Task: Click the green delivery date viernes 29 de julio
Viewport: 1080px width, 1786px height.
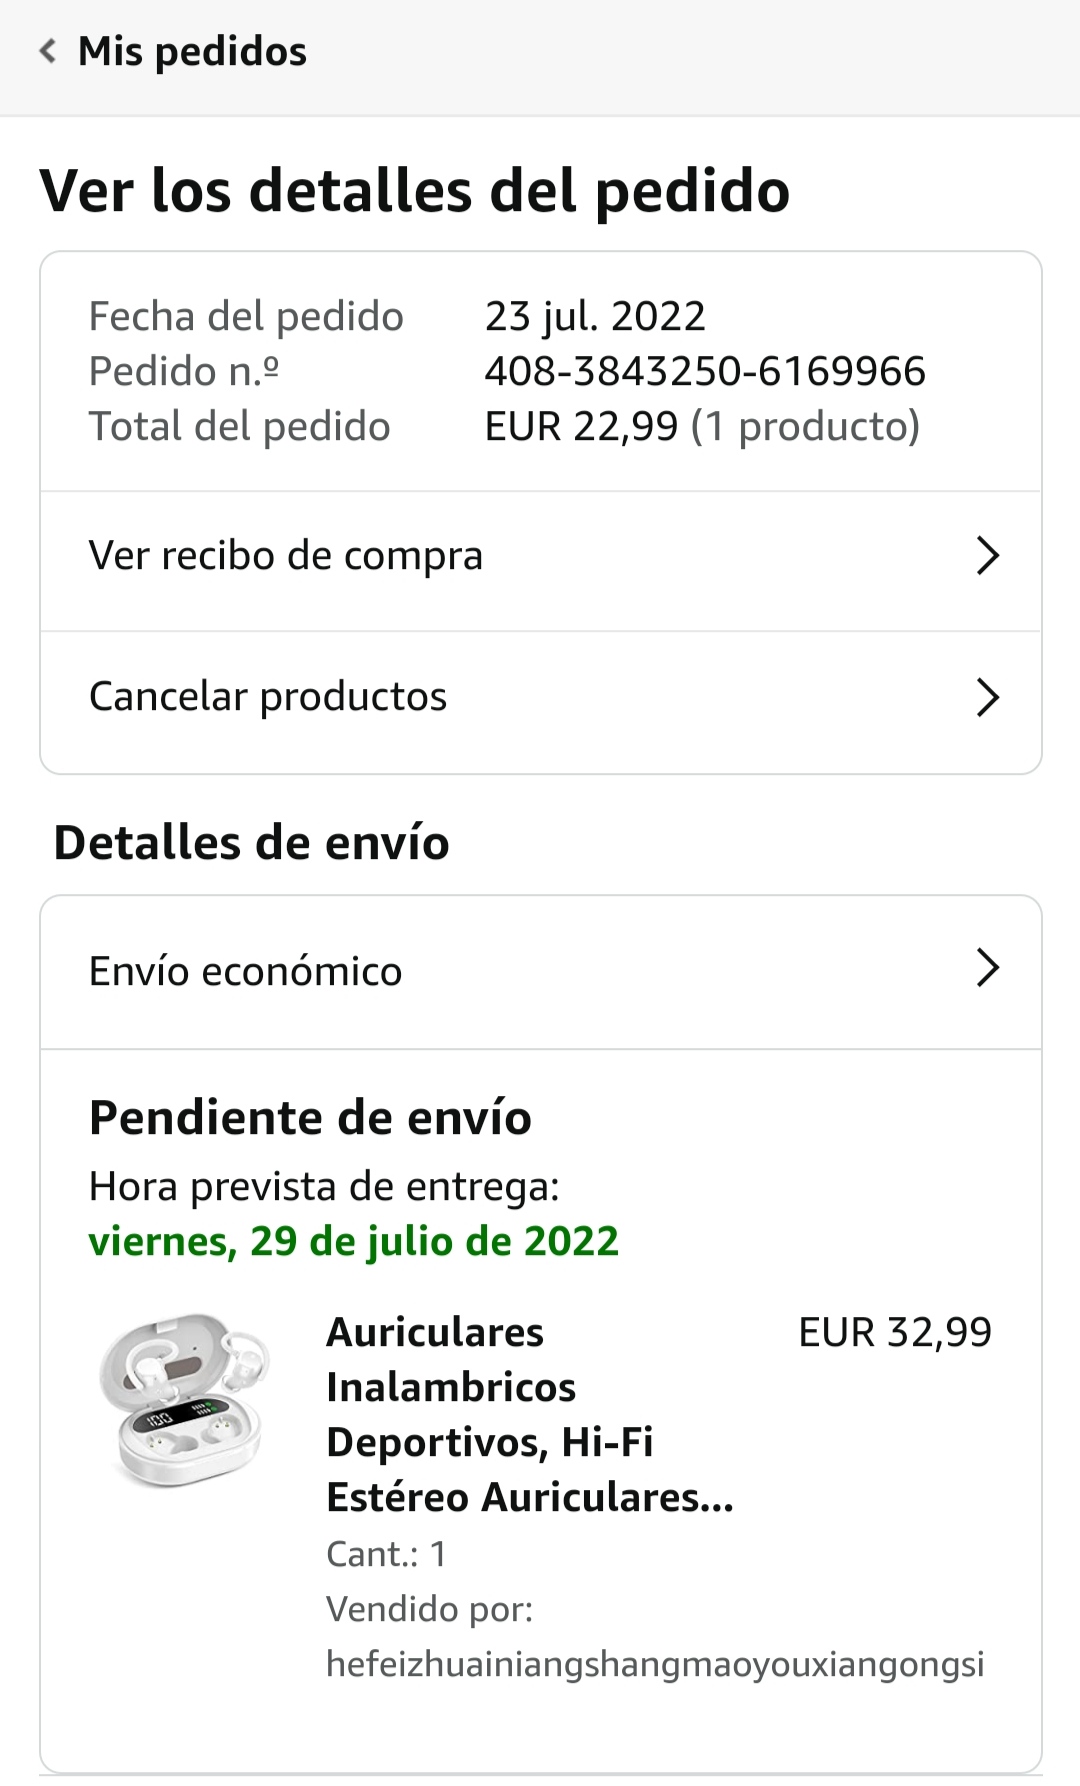Action: tap(354, 1241)
